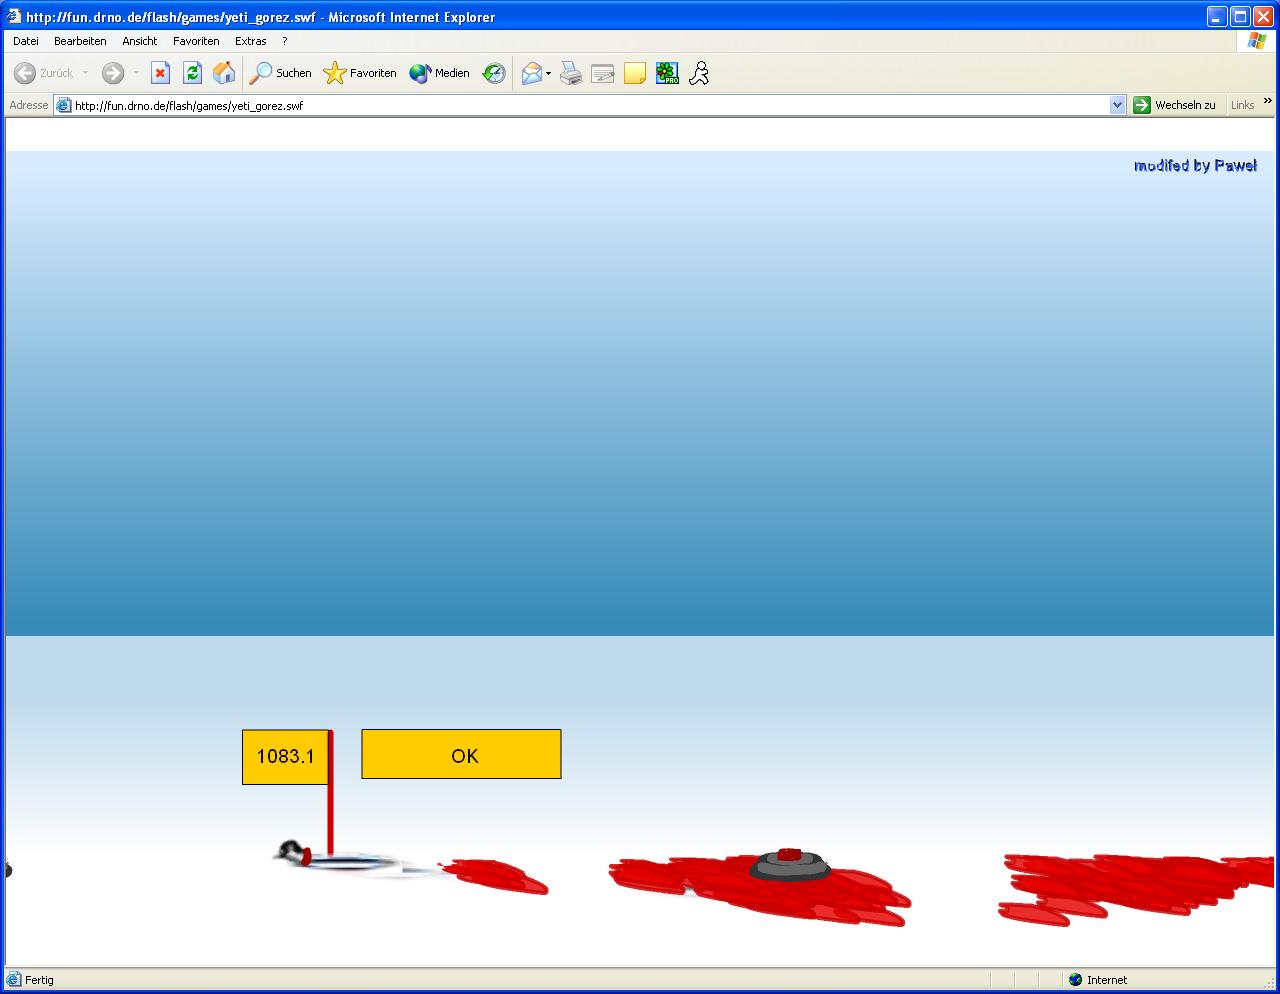Open the back button history dropdown arrow
This screenshot has height=994, width=1280.
click(85, 73)
